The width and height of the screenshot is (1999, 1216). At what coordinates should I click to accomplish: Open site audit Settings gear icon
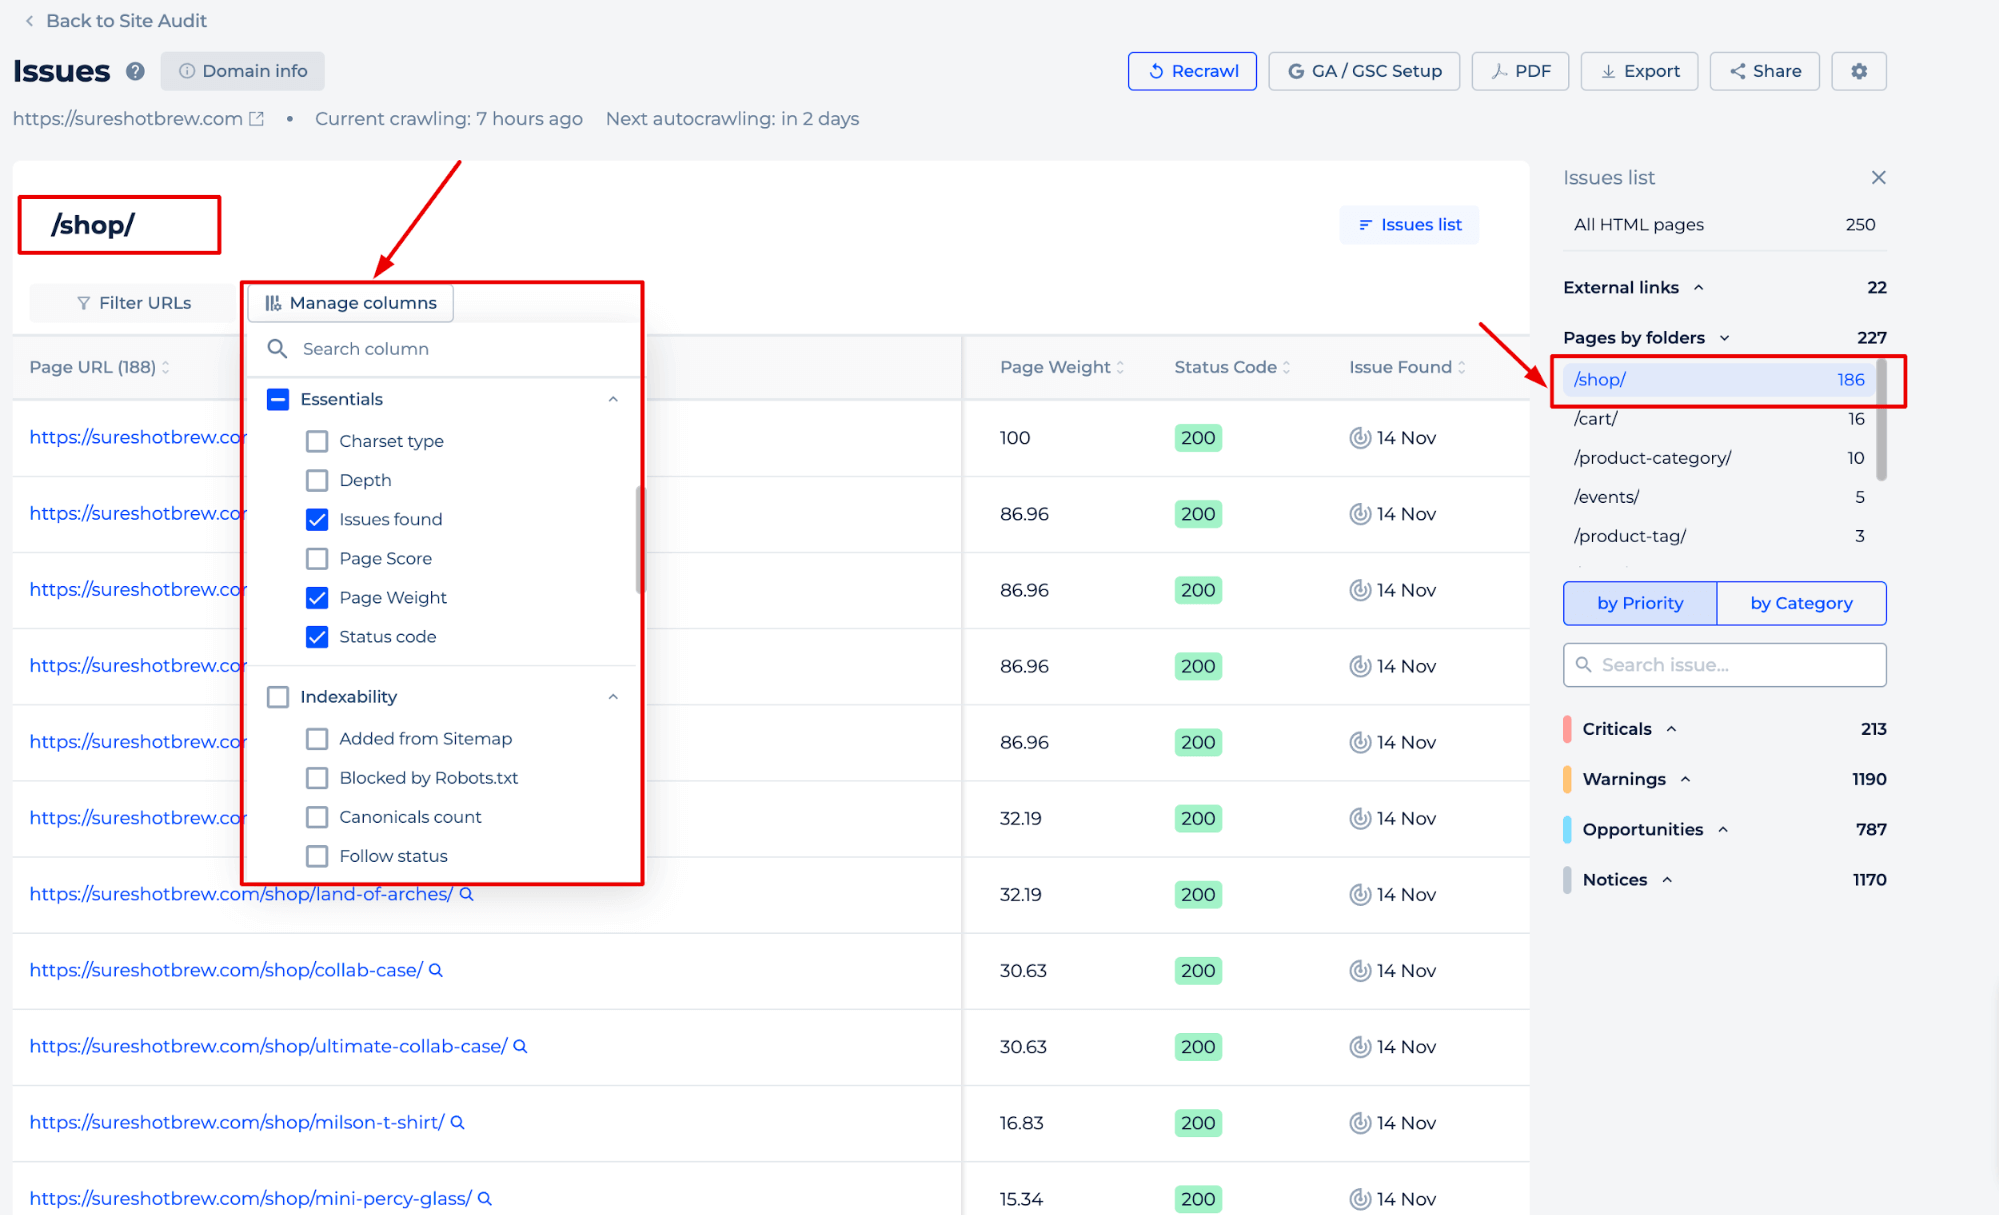click(x=1859, y=70)
